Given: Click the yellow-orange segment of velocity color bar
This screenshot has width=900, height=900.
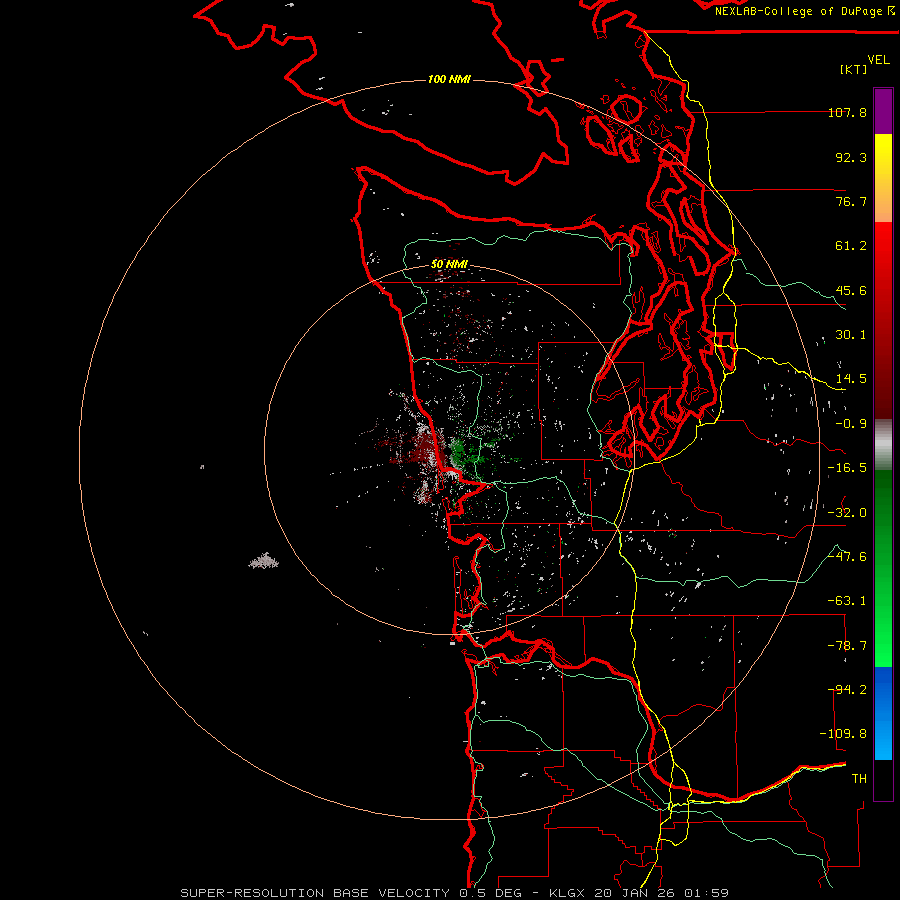Looking at the screenshot, I should coord(883,178).
